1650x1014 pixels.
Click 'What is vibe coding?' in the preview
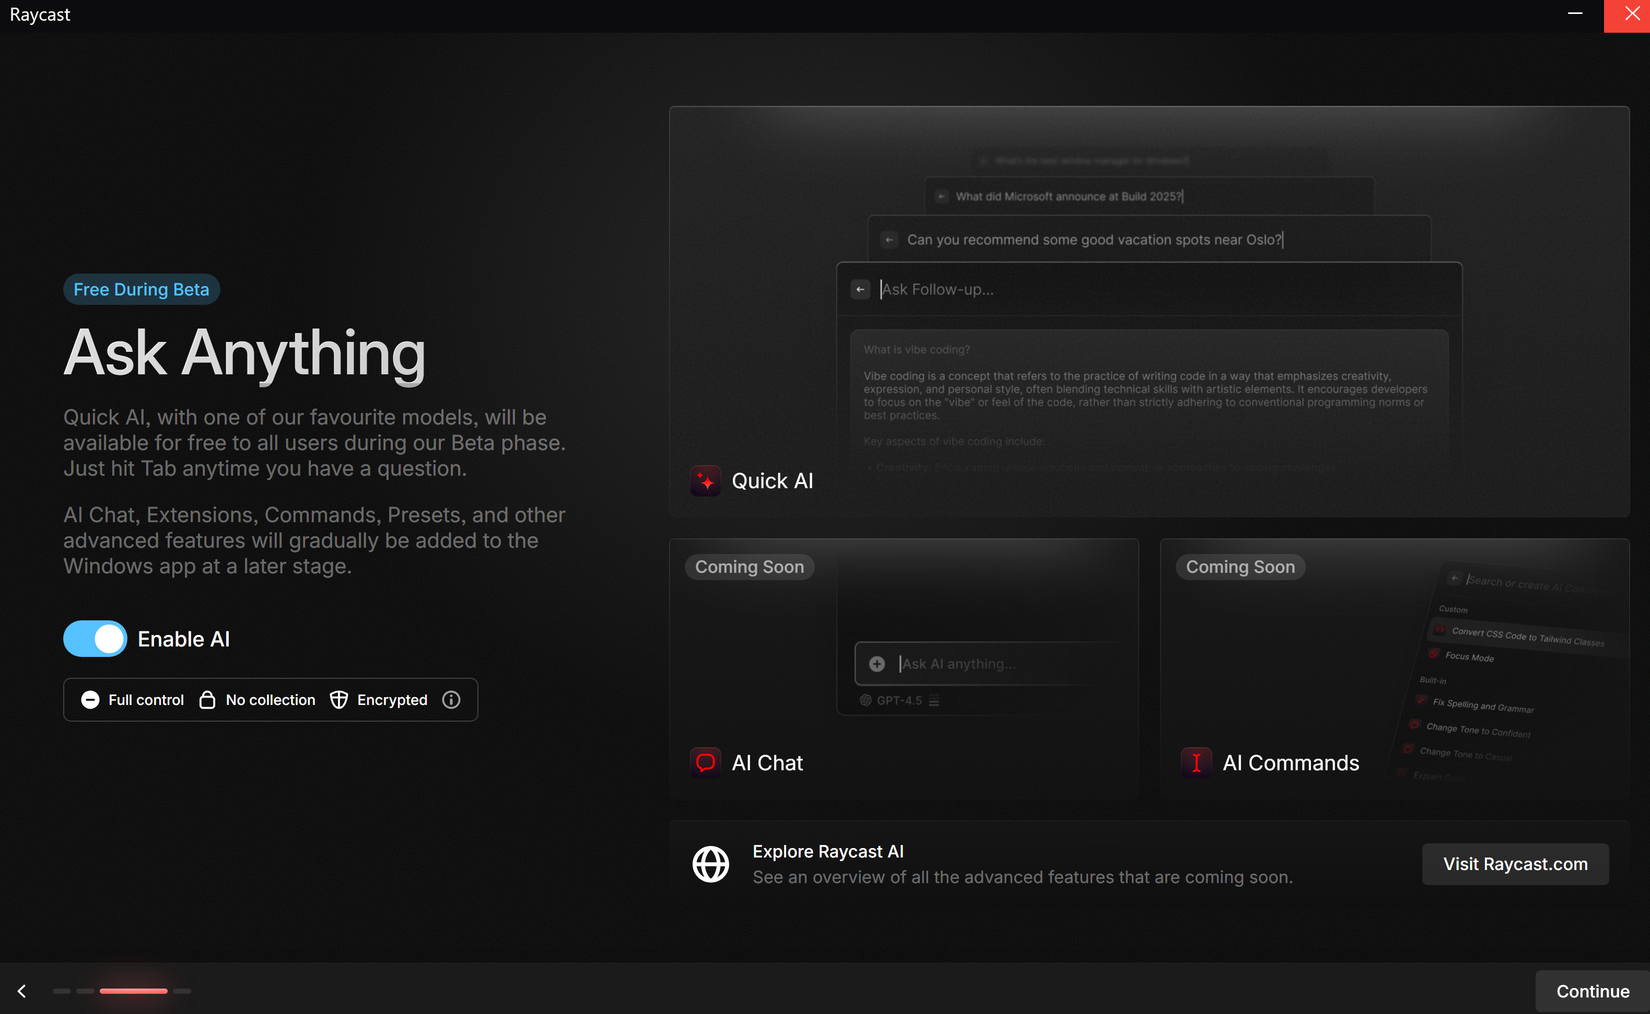tap(916, 350)
